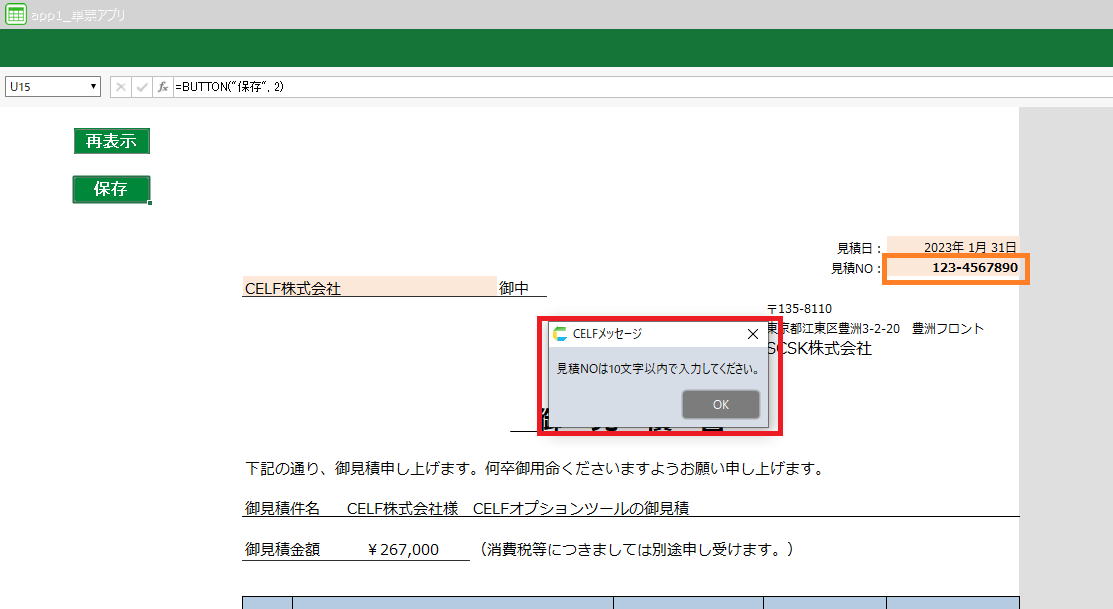The height and width of the screenshot is (609, 1113).
Task: Click the U15 cell reference name box
Action: pyautogui.click(x=45, y=87)
